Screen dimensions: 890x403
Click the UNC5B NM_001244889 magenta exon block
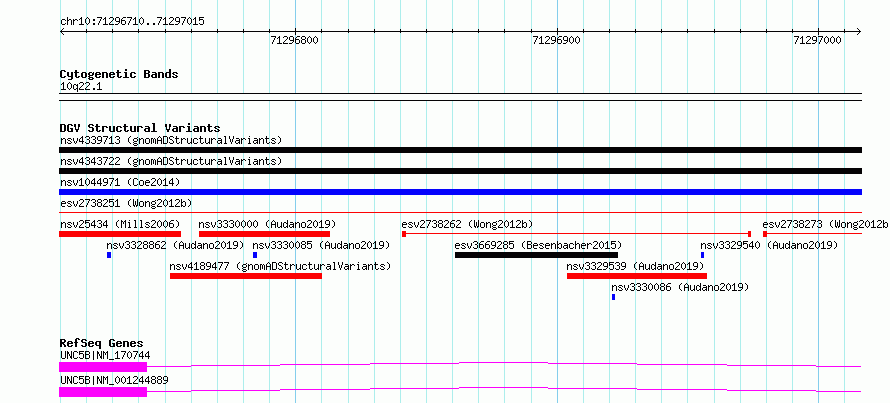(x=103, y=392)
